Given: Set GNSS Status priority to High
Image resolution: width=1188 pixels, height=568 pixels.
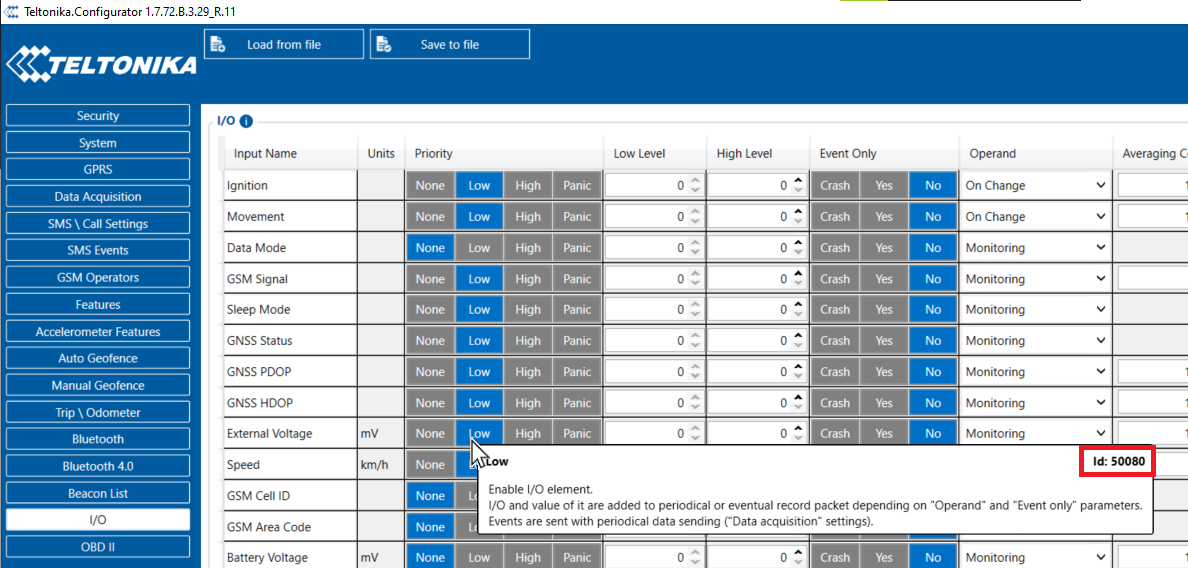Looking at the screenshot, I should point(528,341).
